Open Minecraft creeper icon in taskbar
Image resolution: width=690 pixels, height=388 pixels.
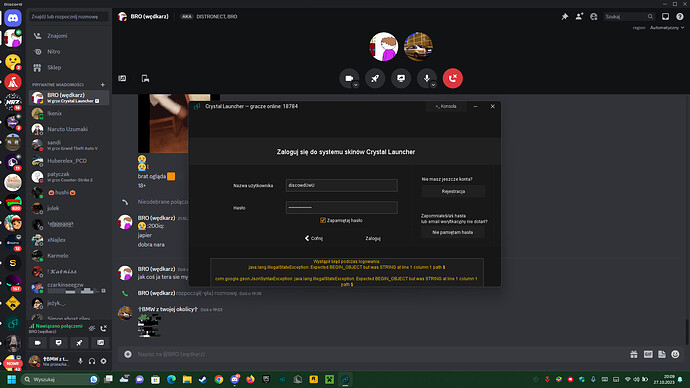pyautogui.click(x=329, y=379)
